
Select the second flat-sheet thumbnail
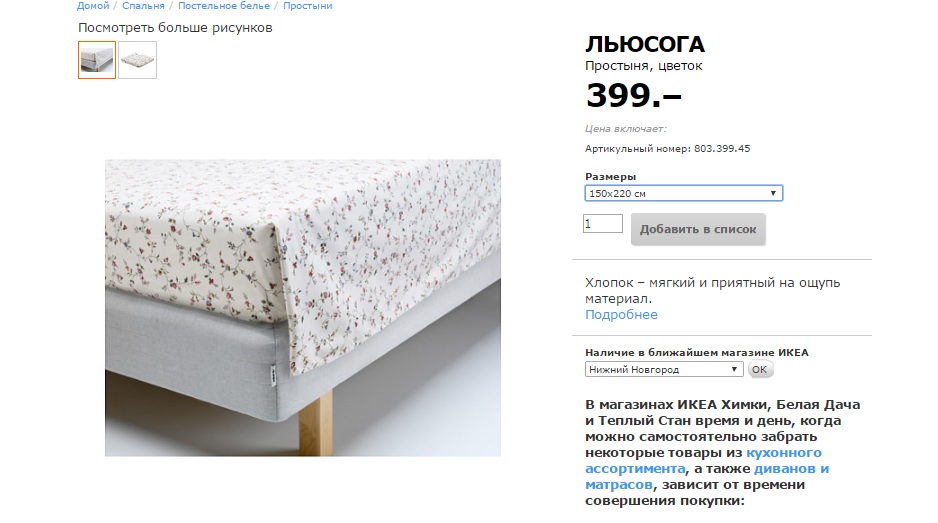tap(138, 60)
